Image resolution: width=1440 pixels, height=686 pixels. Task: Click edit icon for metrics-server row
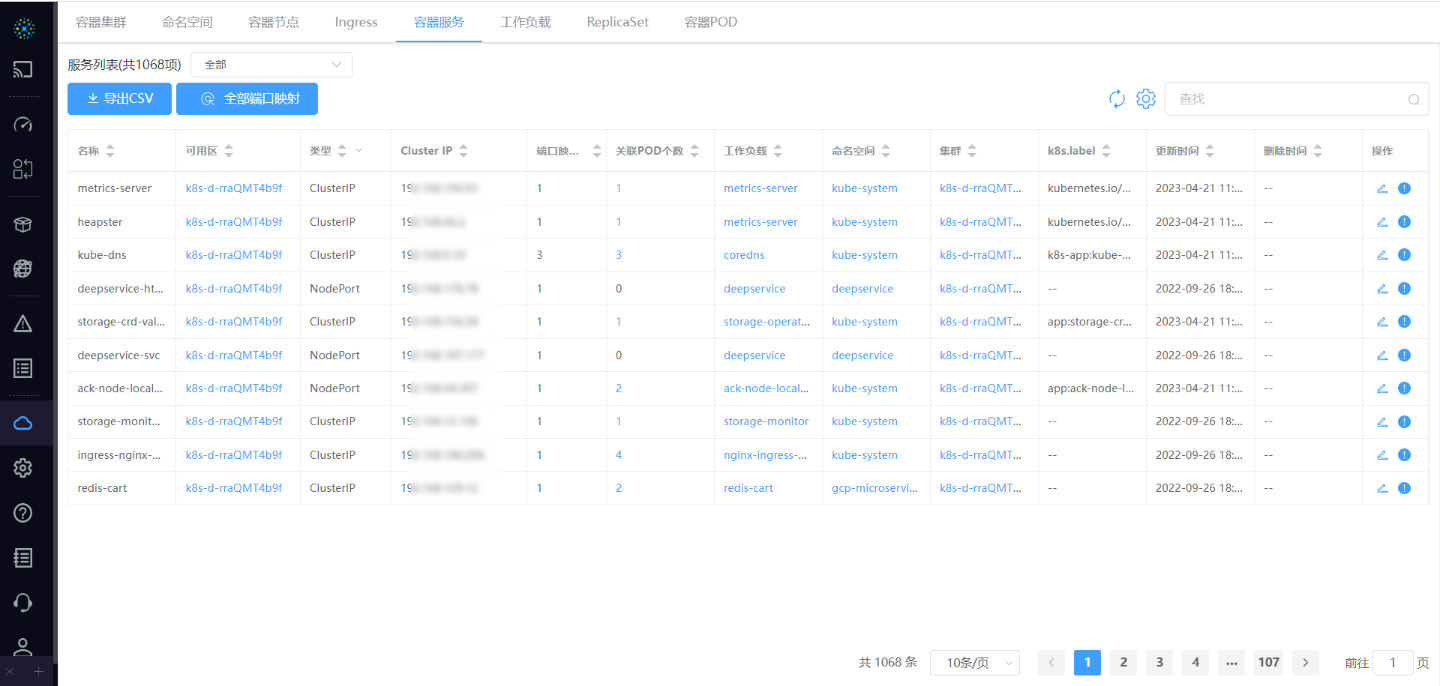point(1382,188)
